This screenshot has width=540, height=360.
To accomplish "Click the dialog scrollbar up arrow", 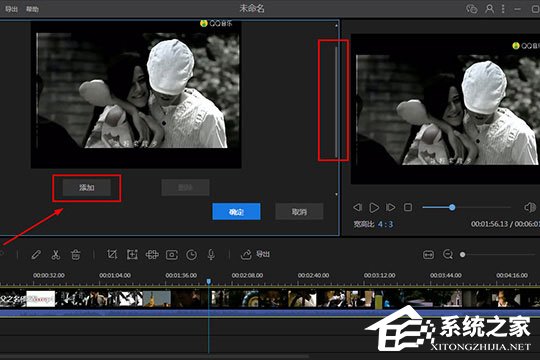I will point(336,25).
